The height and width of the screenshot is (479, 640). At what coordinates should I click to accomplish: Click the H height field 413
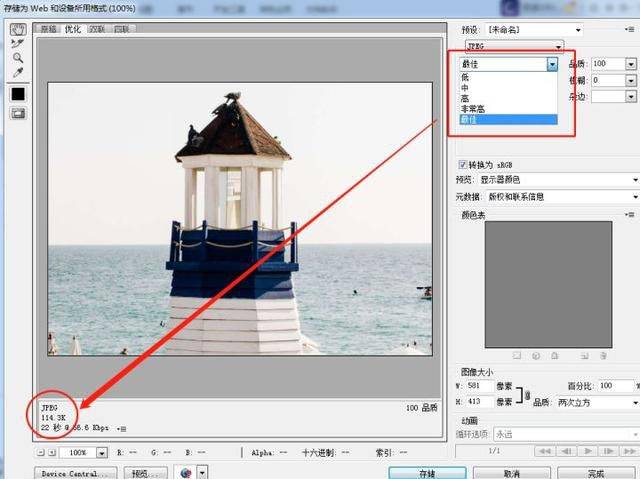(479, 401)
